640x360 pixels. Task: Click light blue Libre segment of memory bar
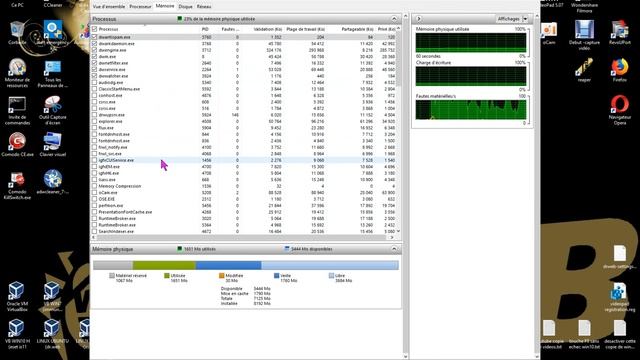tap(330, 265)
